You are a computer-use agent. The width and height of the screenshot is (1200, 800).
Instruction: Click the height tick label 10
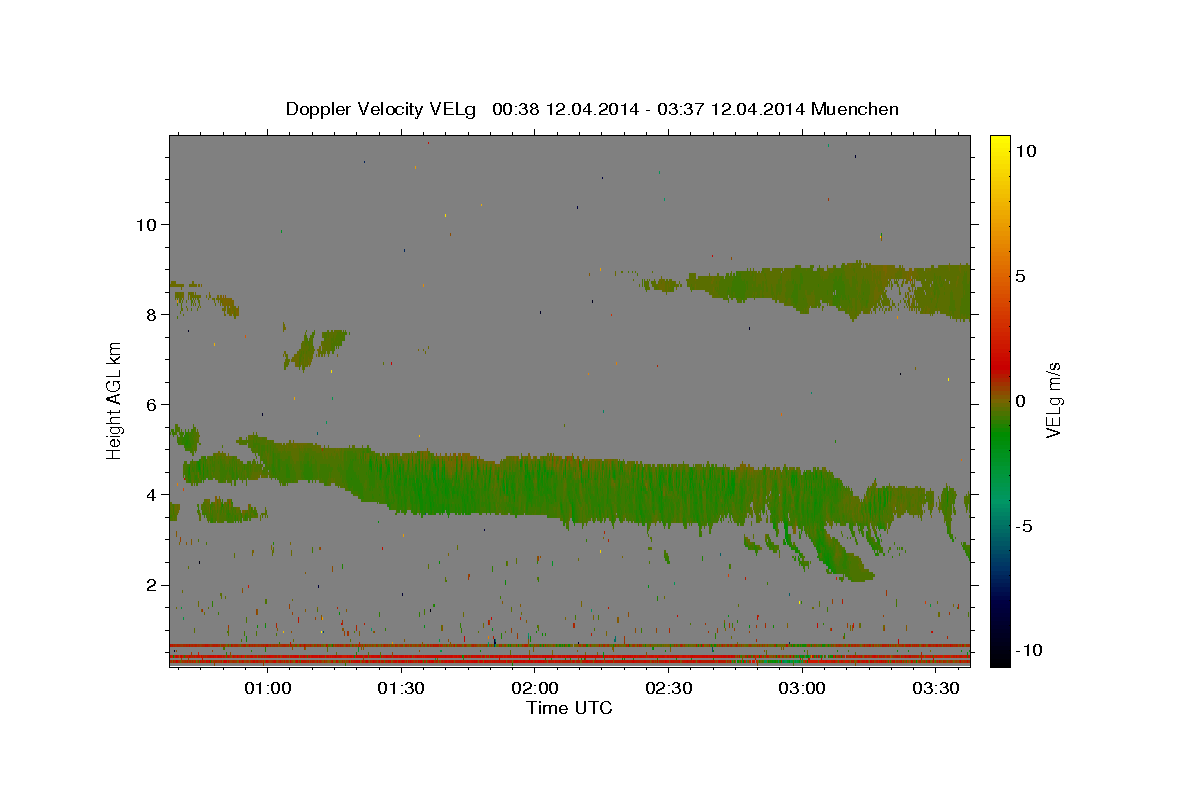tap(146, 224)
